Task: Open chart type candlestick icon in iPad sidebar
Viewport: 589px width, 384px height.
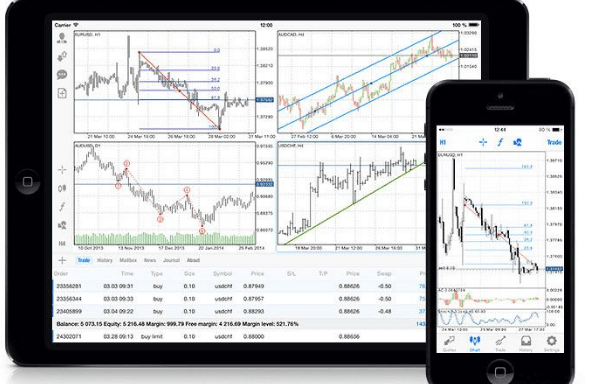Action: pos(62,188)
